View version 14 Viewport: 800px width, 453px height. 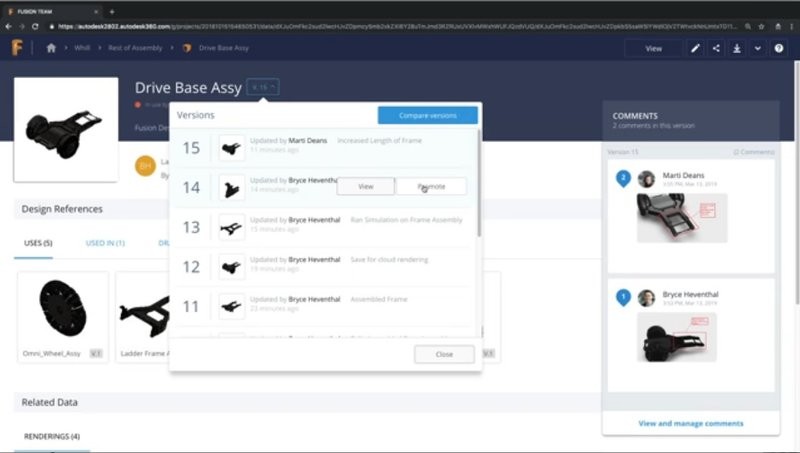pyautogui.click(x=365, y=186)
